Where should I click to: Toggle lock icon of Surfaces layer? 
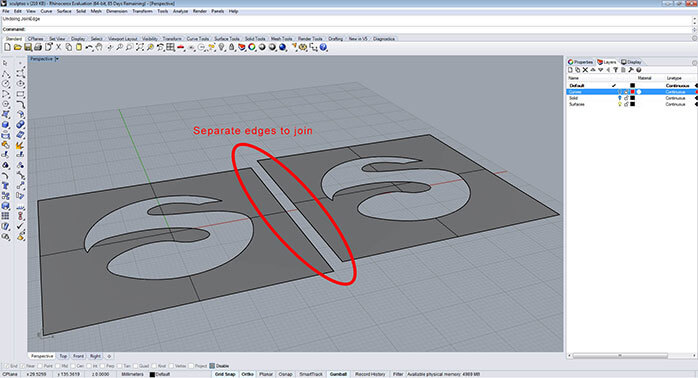pyautogui.click(x=626, y=104)
